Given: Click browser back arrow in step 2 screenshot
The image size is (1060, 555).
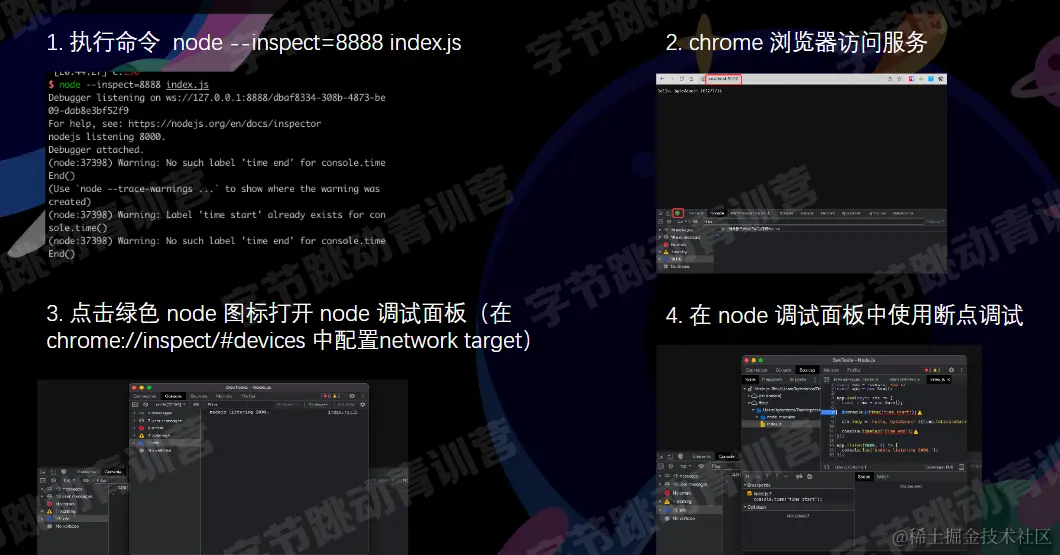Looking at the screenshot, I should coord(662,79).
